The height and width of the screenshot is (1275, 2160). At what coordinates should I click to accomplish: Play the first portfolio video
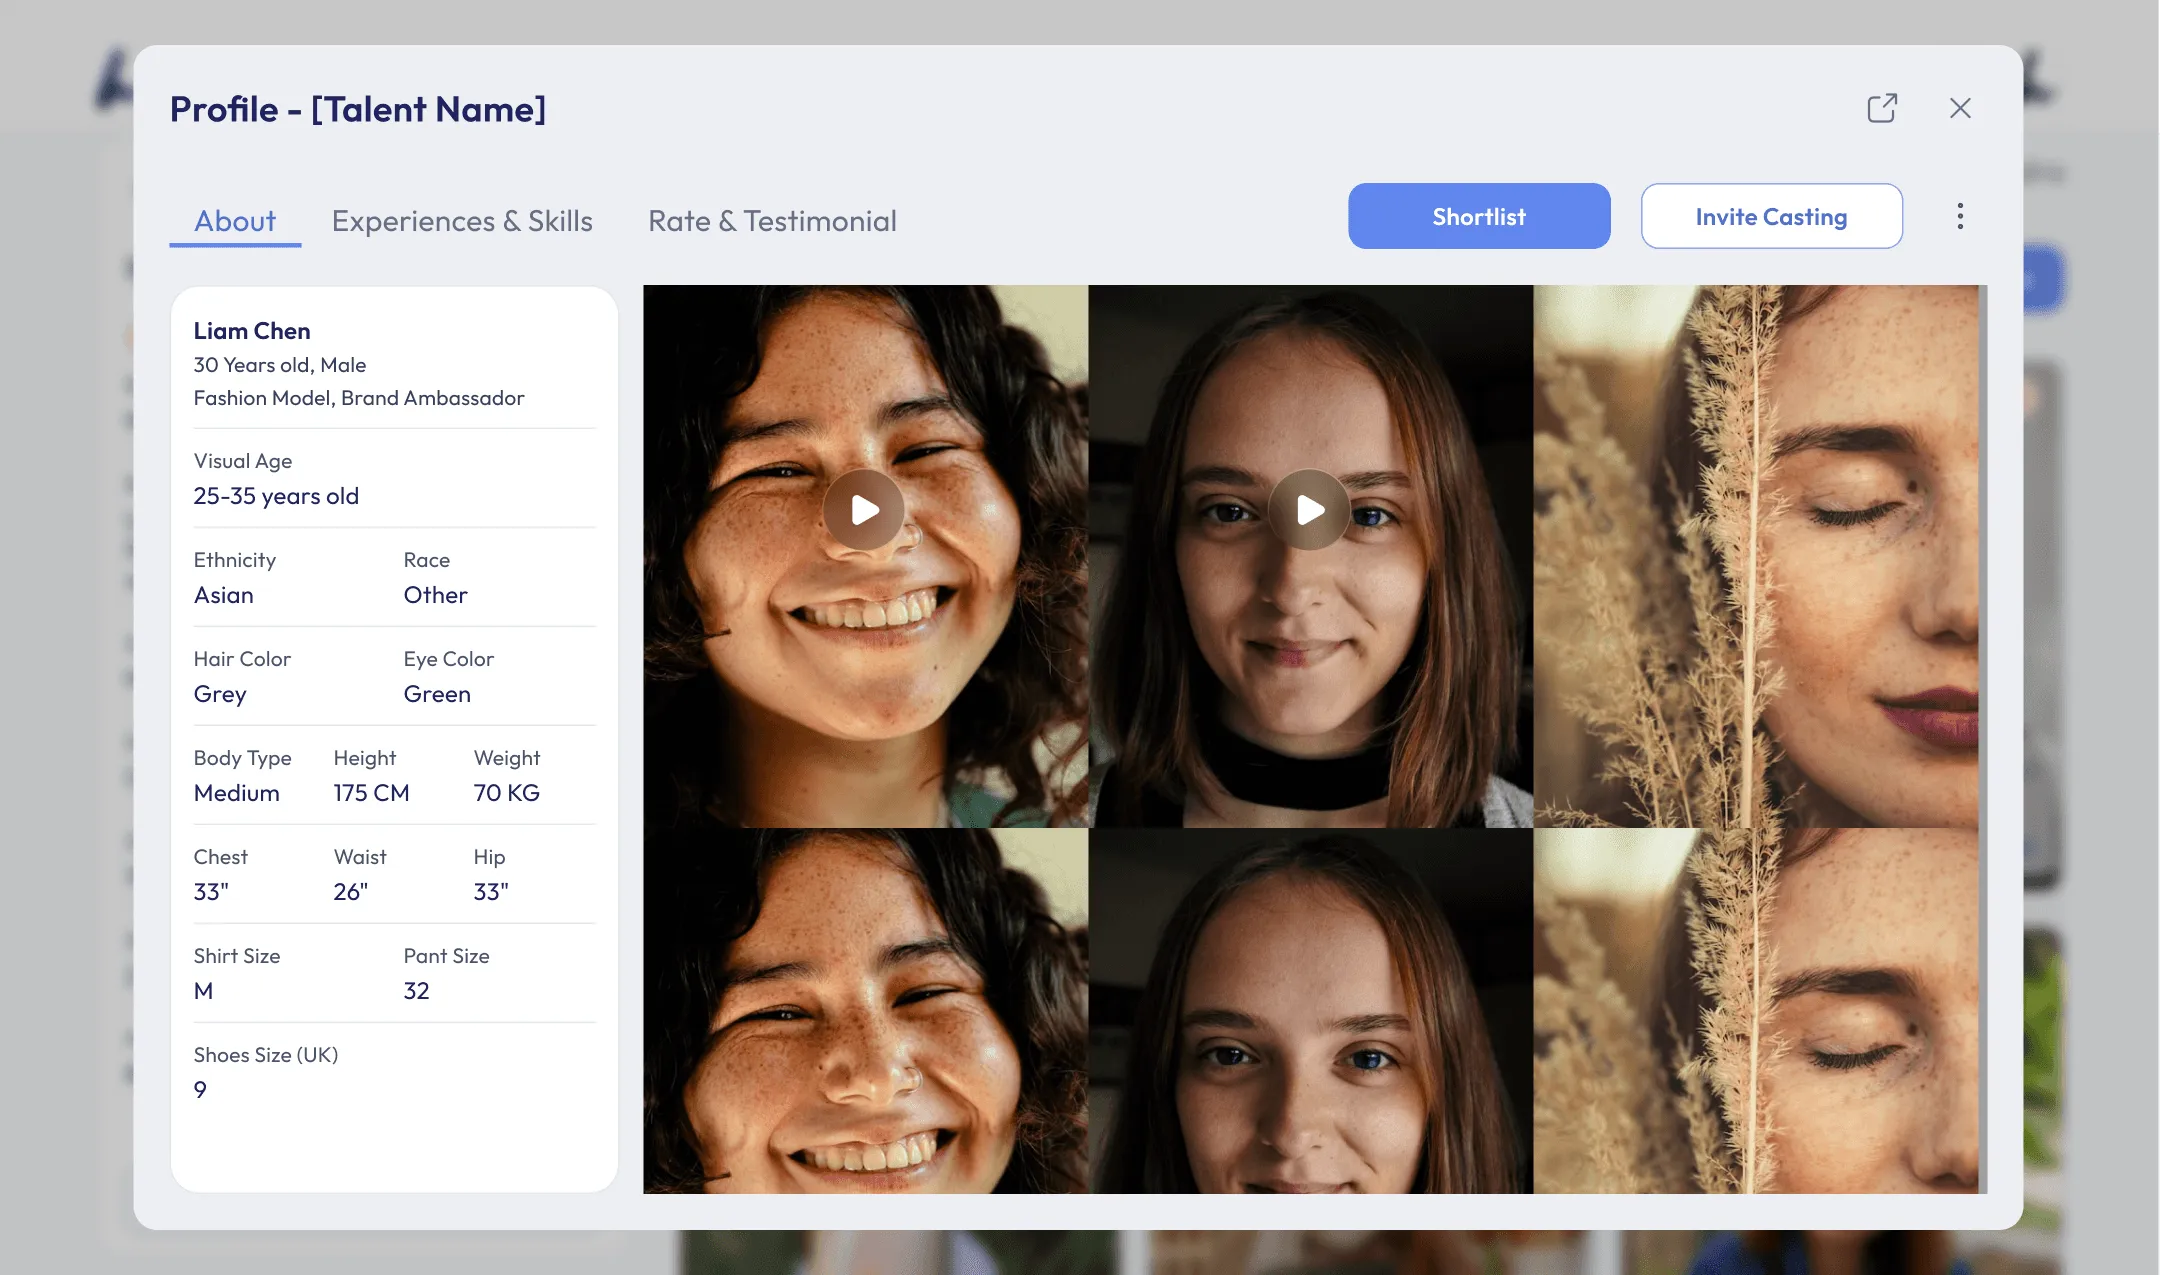point(864,510)
